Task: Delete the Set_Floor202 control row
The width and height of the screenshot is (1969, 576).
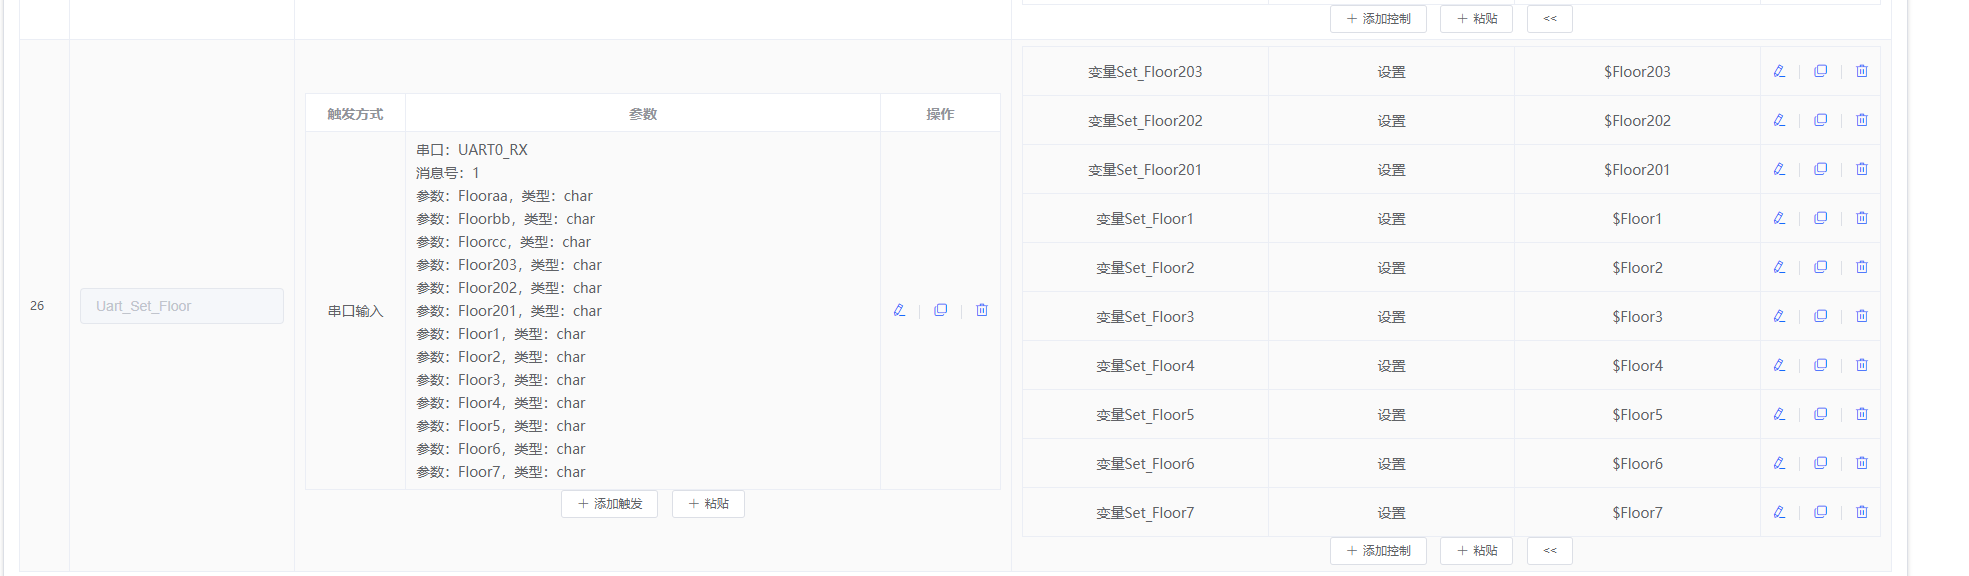Action: pos(1861,120)
